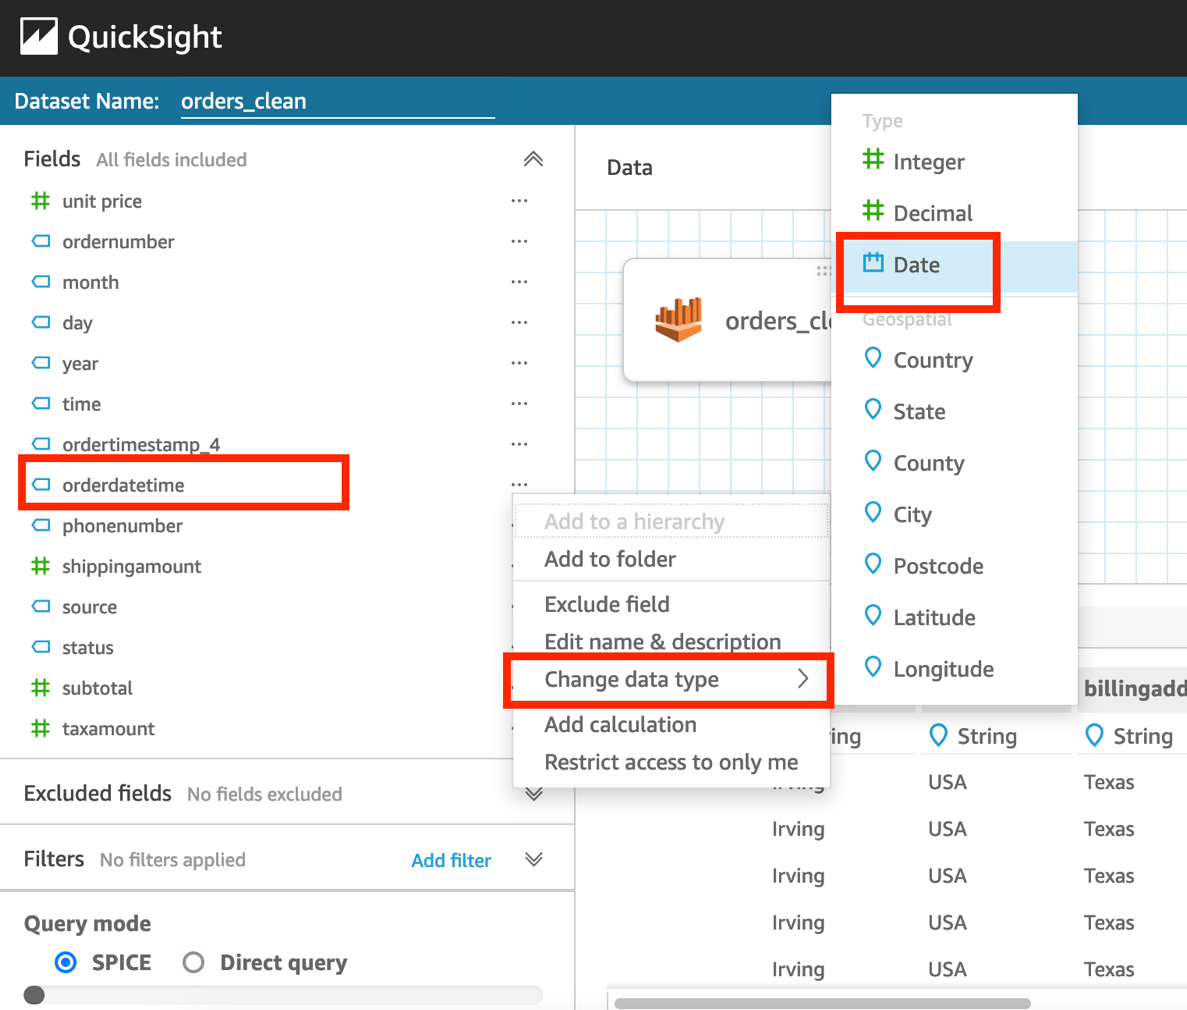Screen dimensions: 1187x1010
Task: Select the SPICE query mode radio button
Action: coord(66,962)
